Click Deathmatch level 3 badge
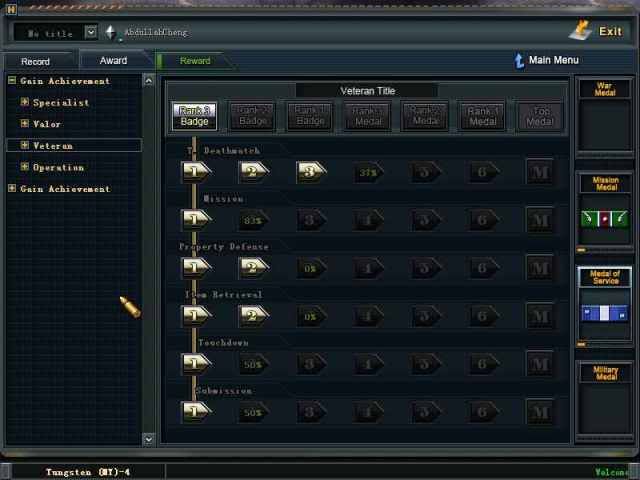Viewport: 640px width, 480px height. point(313,172)
